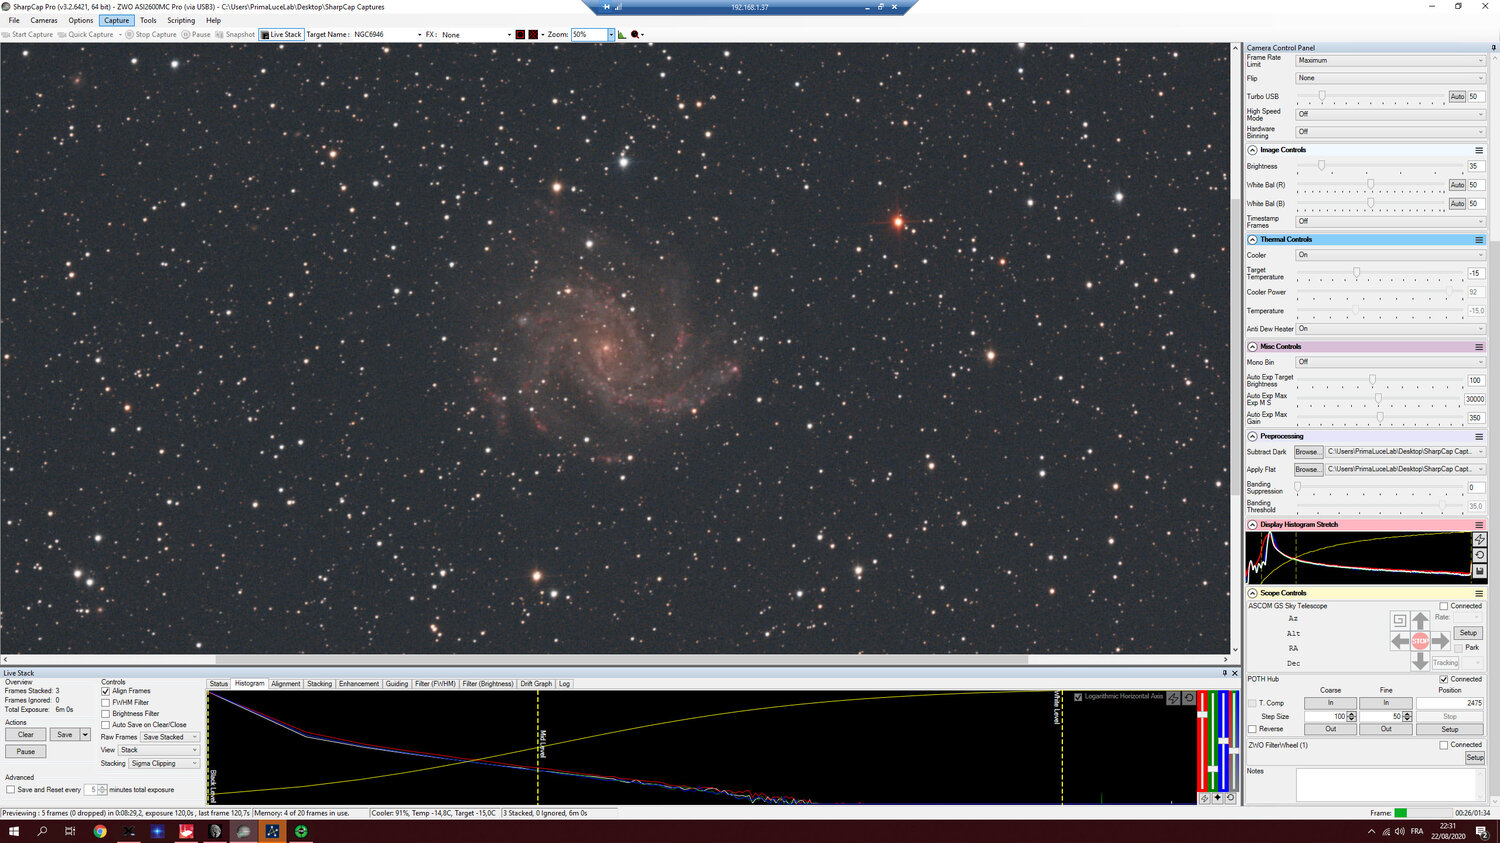Tick the Save and Reset every checkbox
Image resolution: width=1500 pixels, height=843 pixels.
(10, 790)
